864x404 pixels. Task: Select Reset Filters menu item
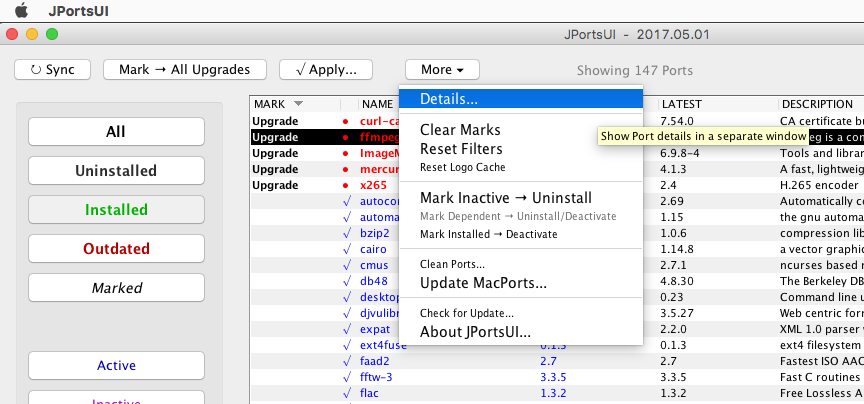pos(461,149)
